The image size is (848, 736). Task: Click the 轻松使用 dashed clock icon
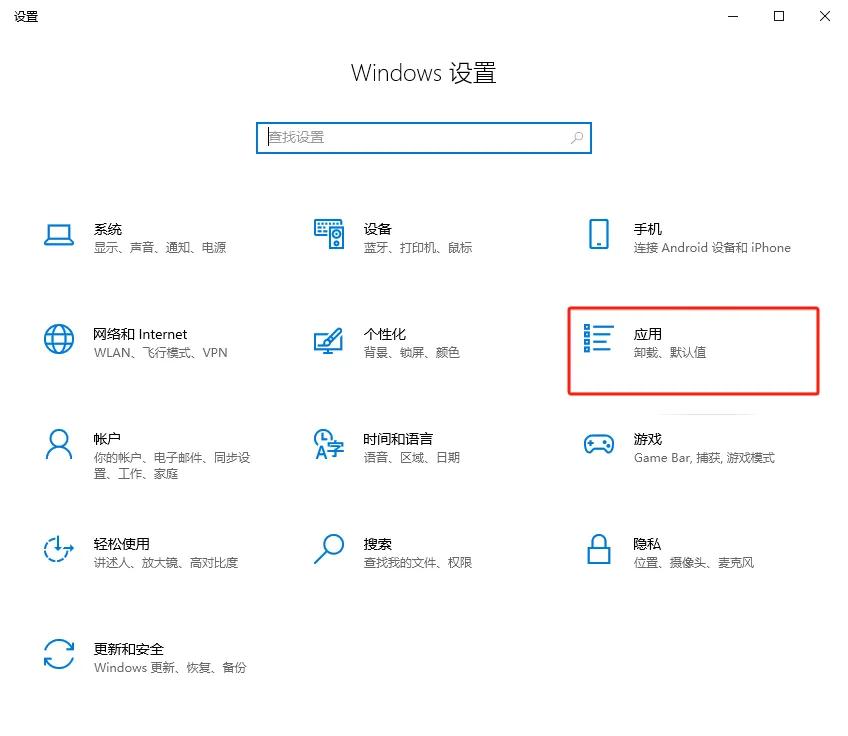(x=58, y=549)
